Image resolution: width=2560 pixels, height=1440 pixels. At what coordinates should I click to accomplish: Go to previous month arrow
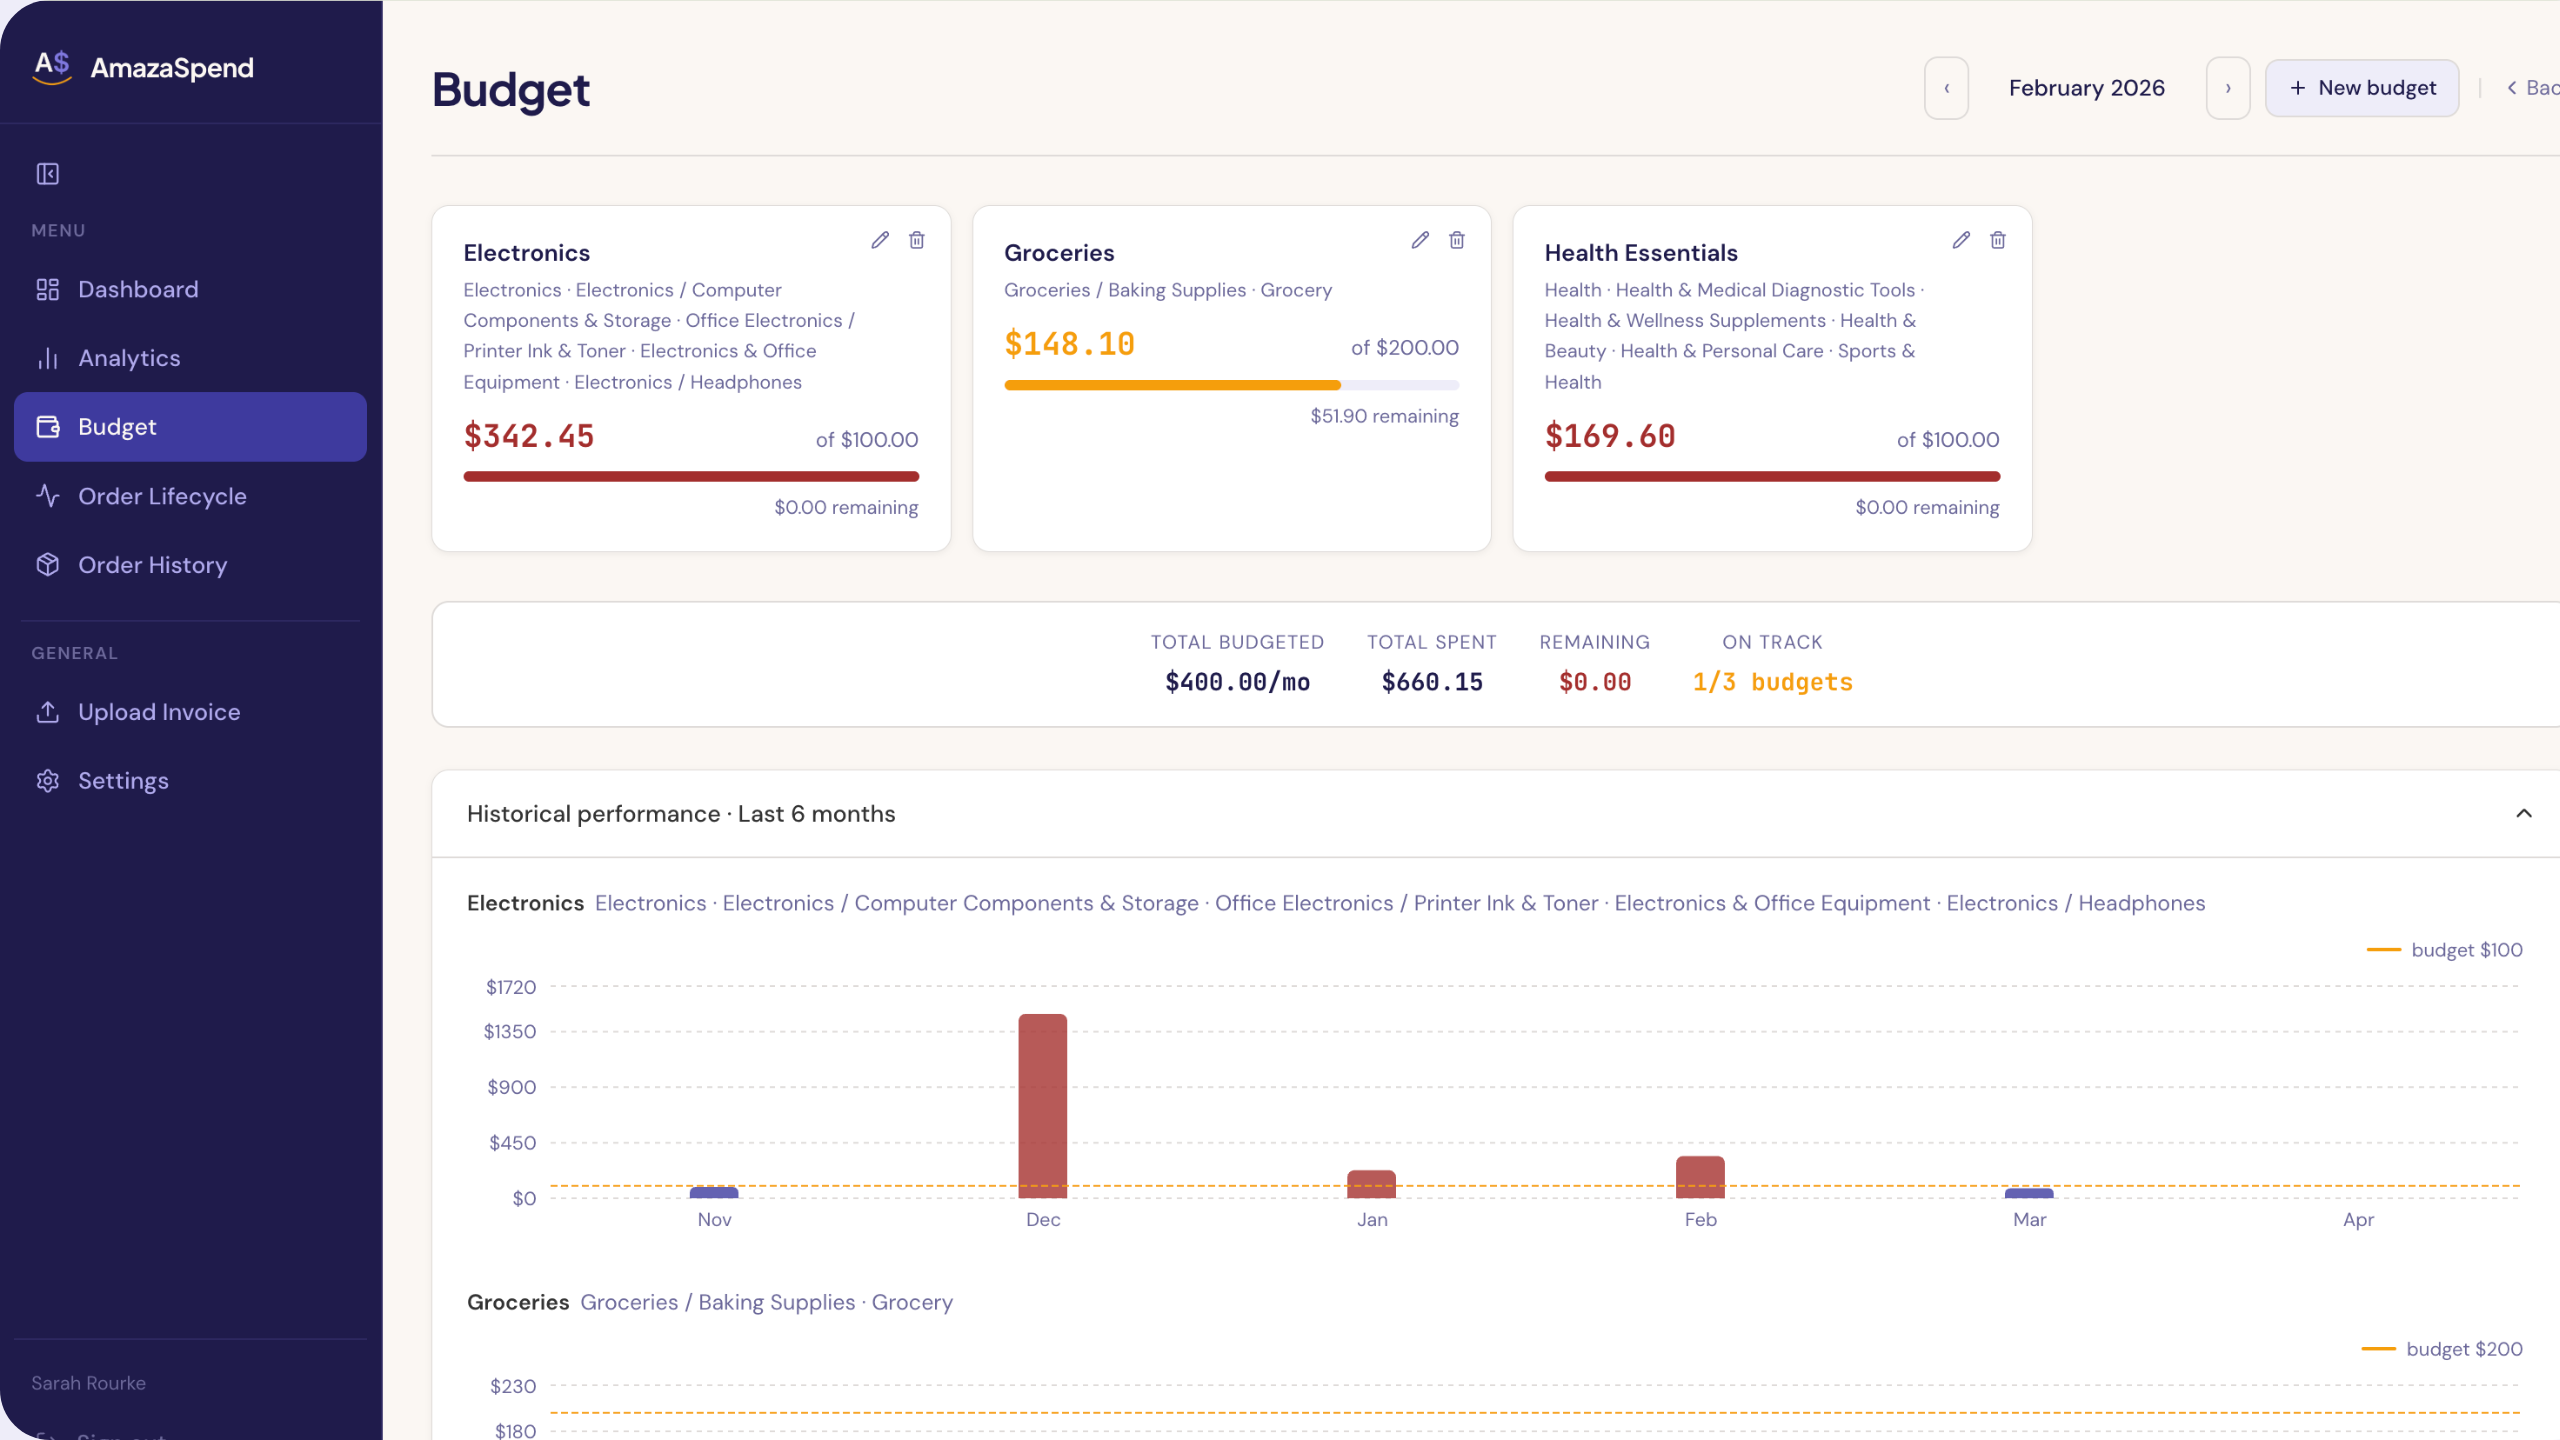[x=1946, y=88]
